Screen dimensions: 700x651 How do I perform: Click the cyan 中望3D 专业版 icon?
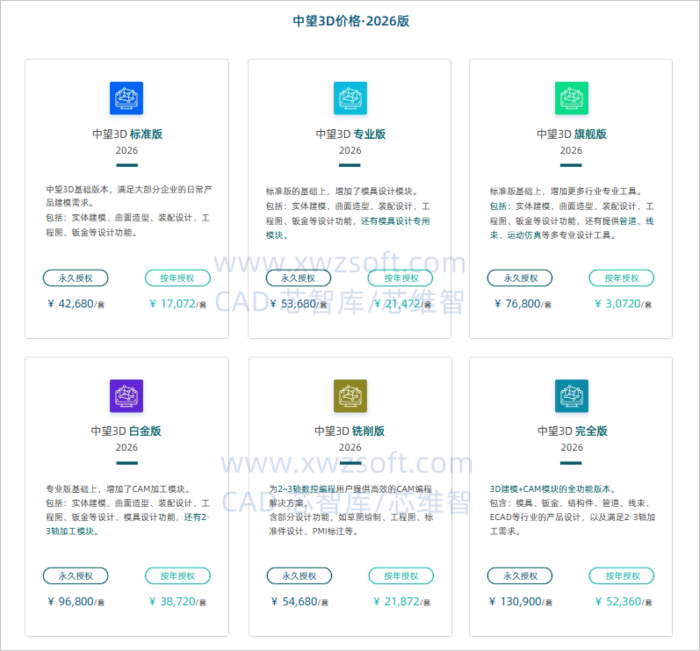350,98
